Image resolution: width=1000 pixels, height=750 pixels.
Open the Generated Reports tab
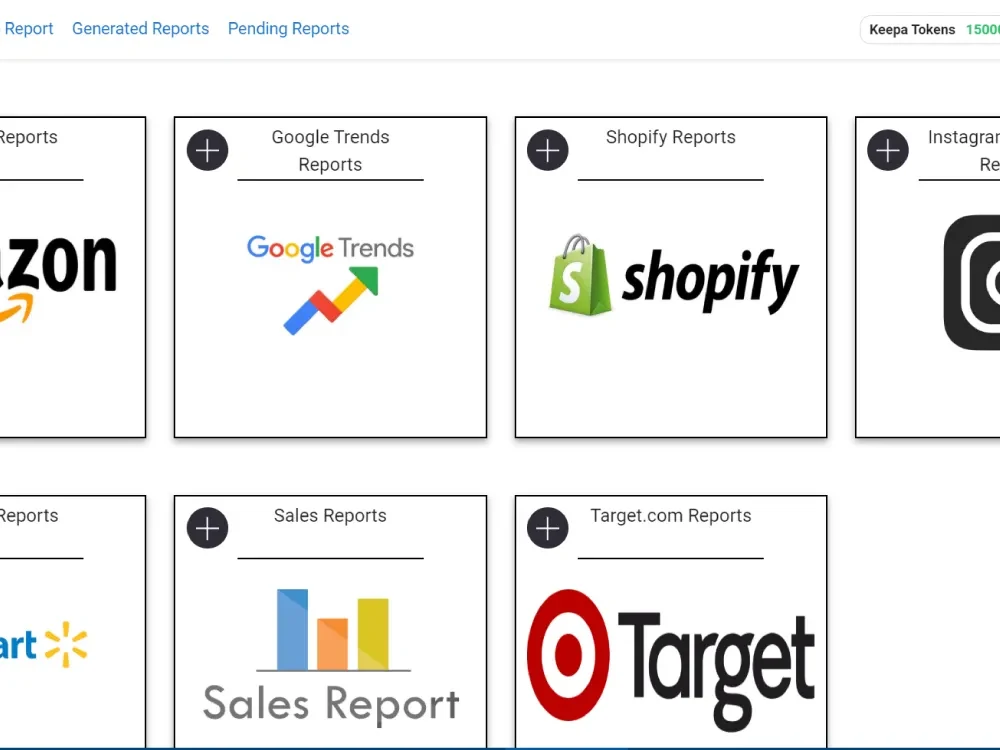(140, 29)
